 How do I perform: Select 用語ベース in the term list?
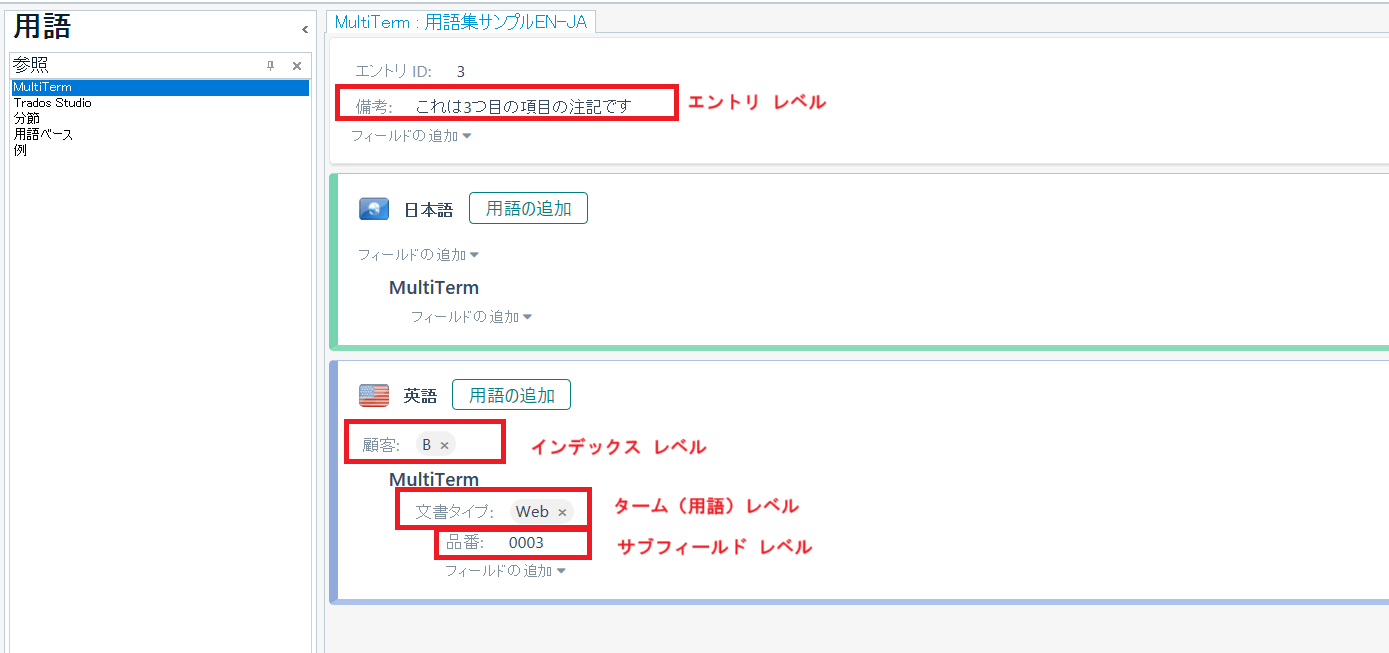coord(43,134)
